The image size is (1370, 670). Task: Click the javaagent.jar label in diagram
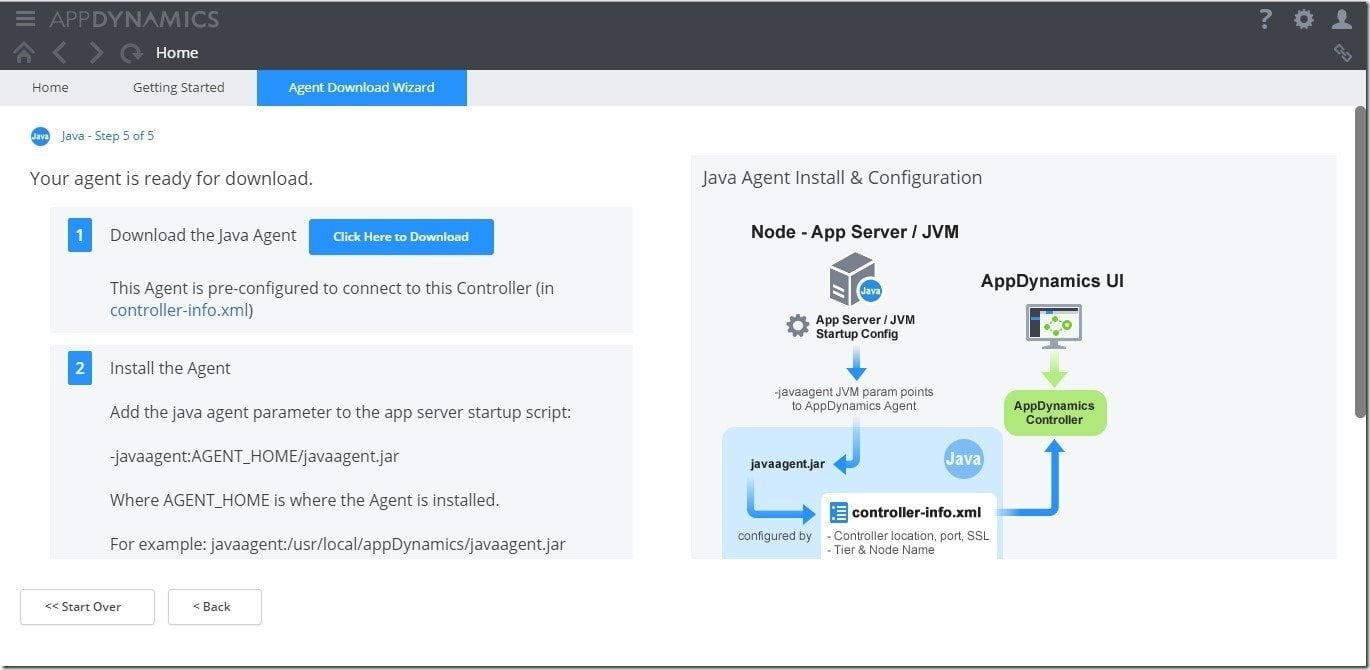[x=788, y=464]
